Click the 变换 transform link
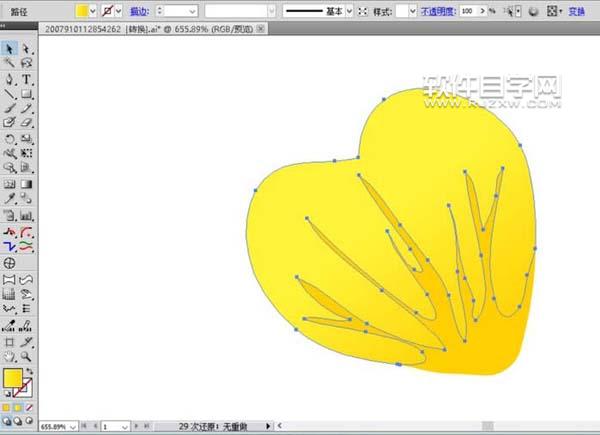 click(x=577, y=10)
